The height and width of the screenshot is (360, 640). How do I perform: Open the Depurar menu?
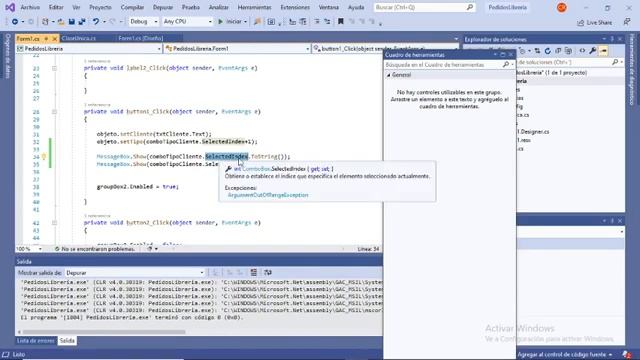coord(162,7)
